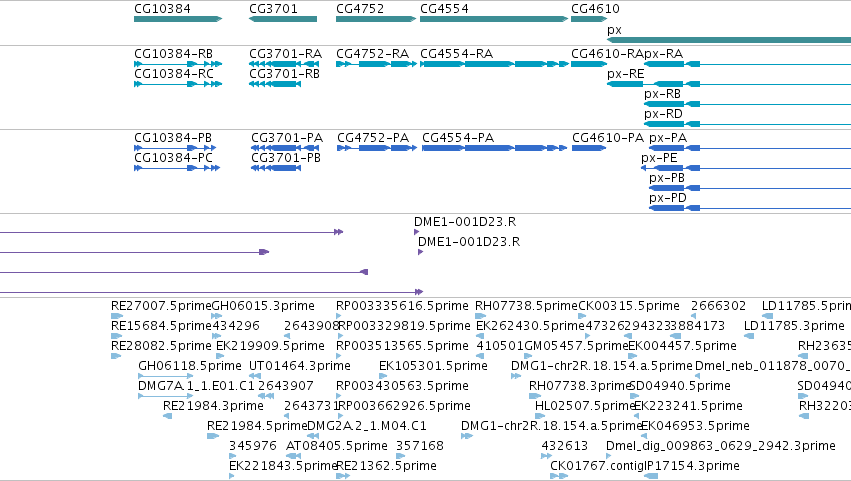Select the px-PB protein label
Viewport: 851px width, 481px height.
tap(666, 178)
